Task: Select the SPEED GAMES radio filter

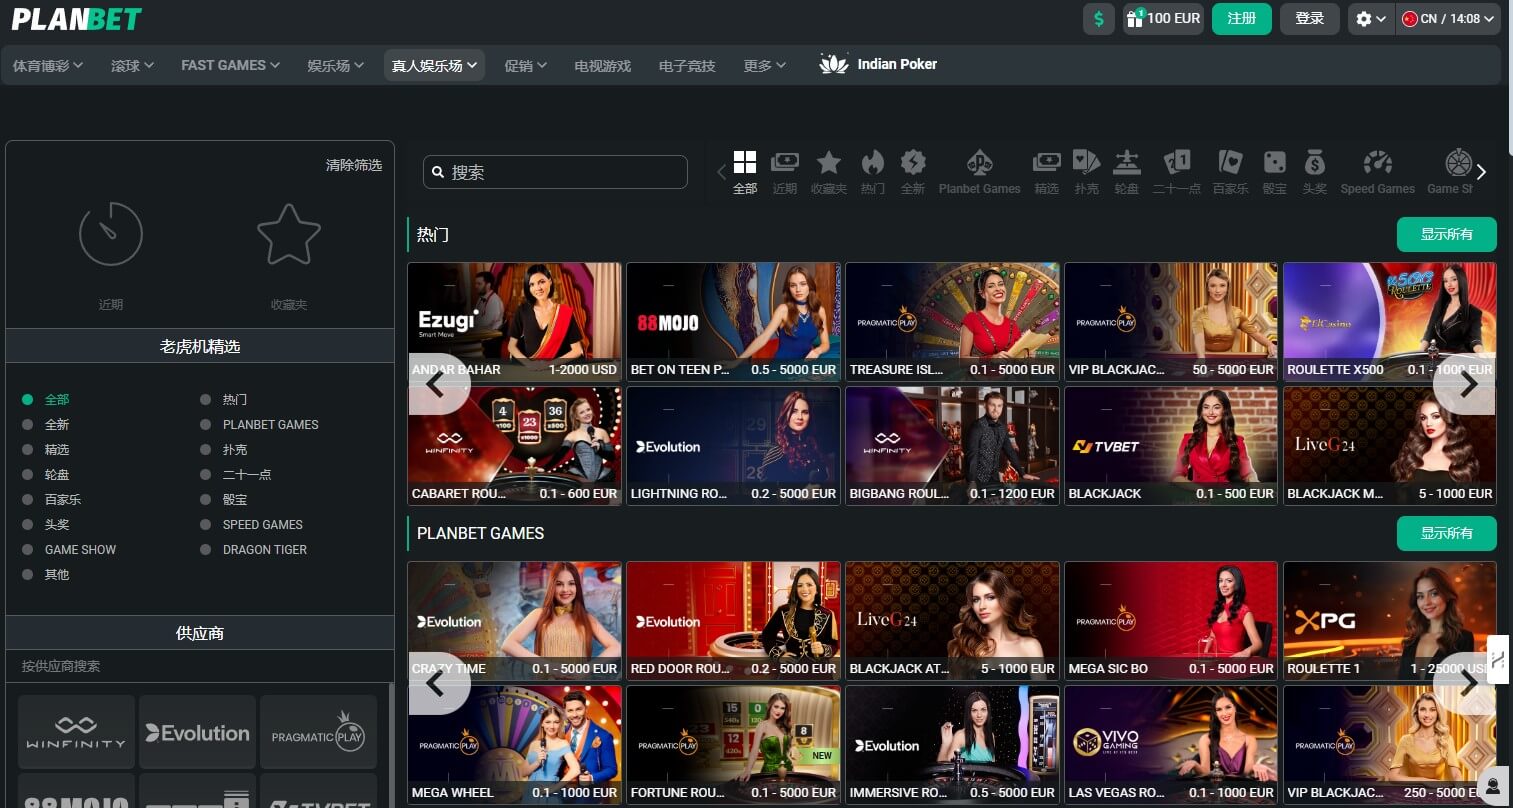Action: pos(205,524)
